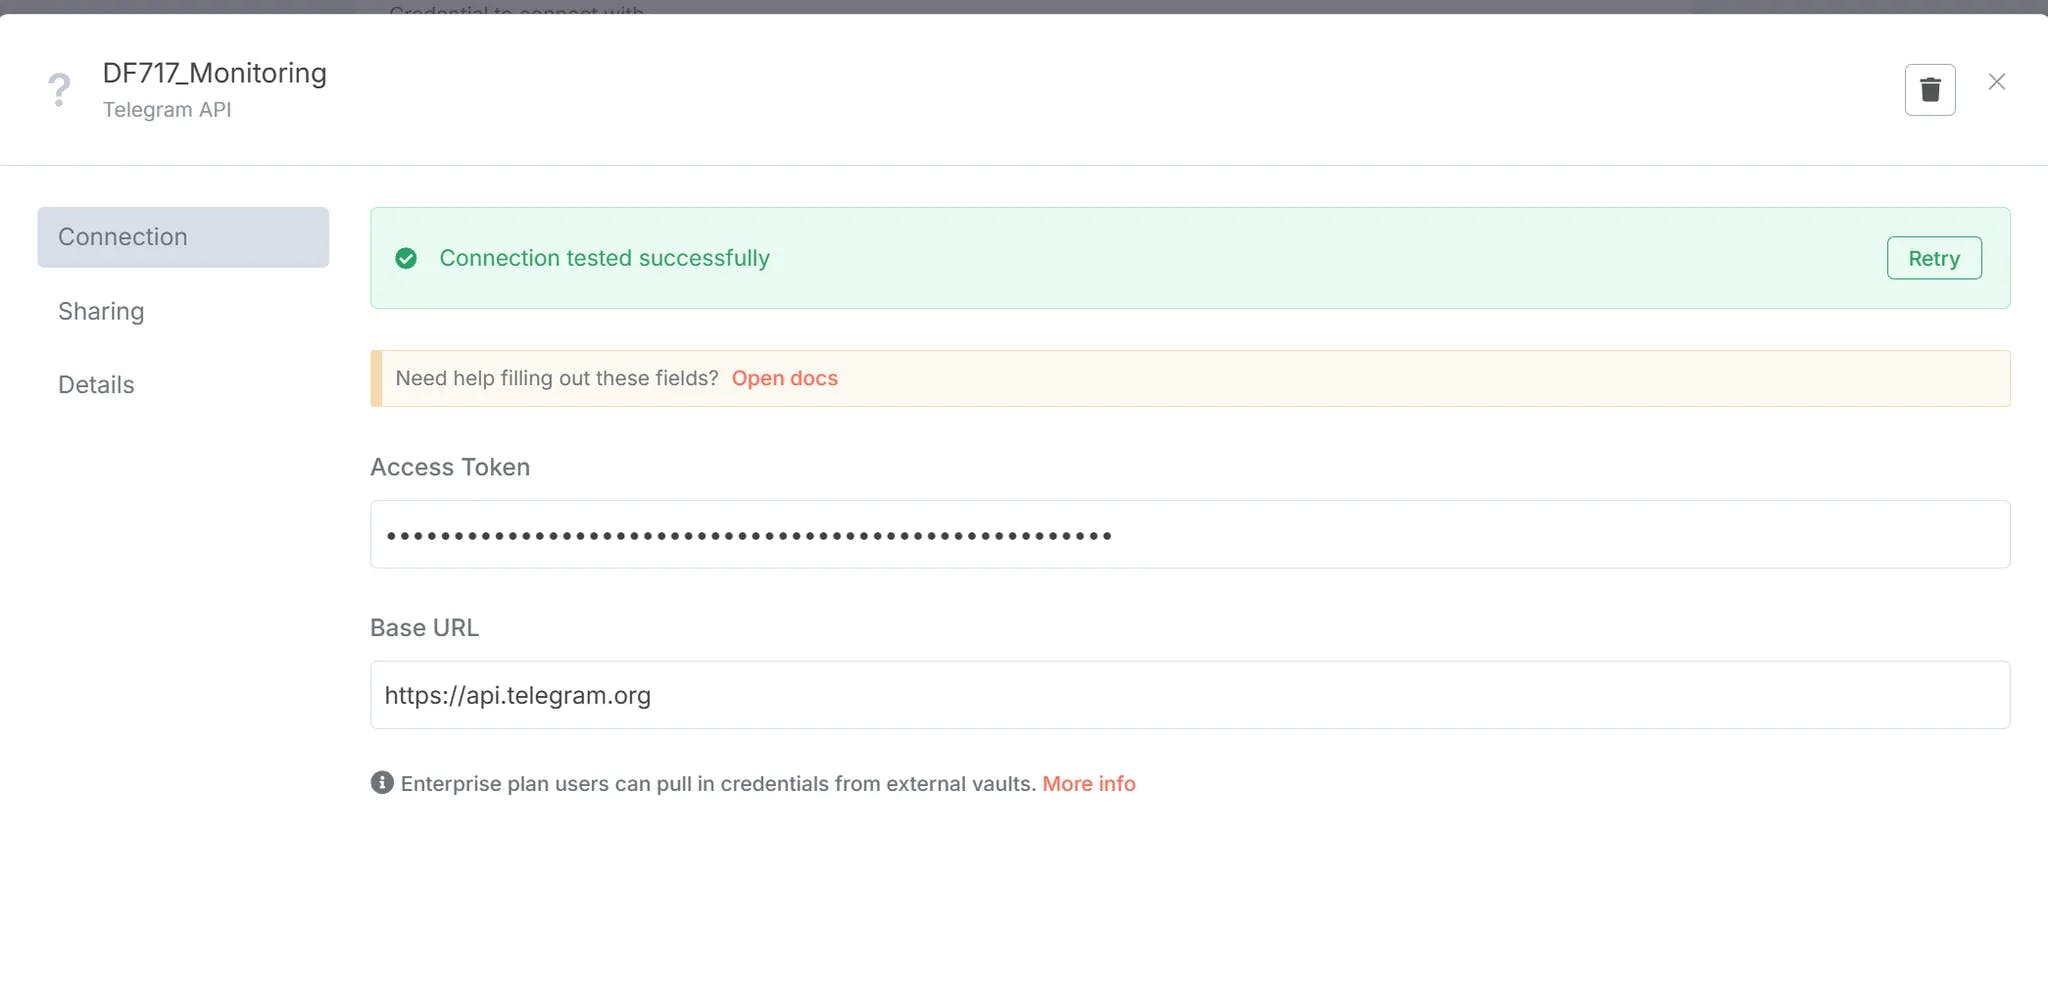Click the question mark credential icon

(60, 90)
